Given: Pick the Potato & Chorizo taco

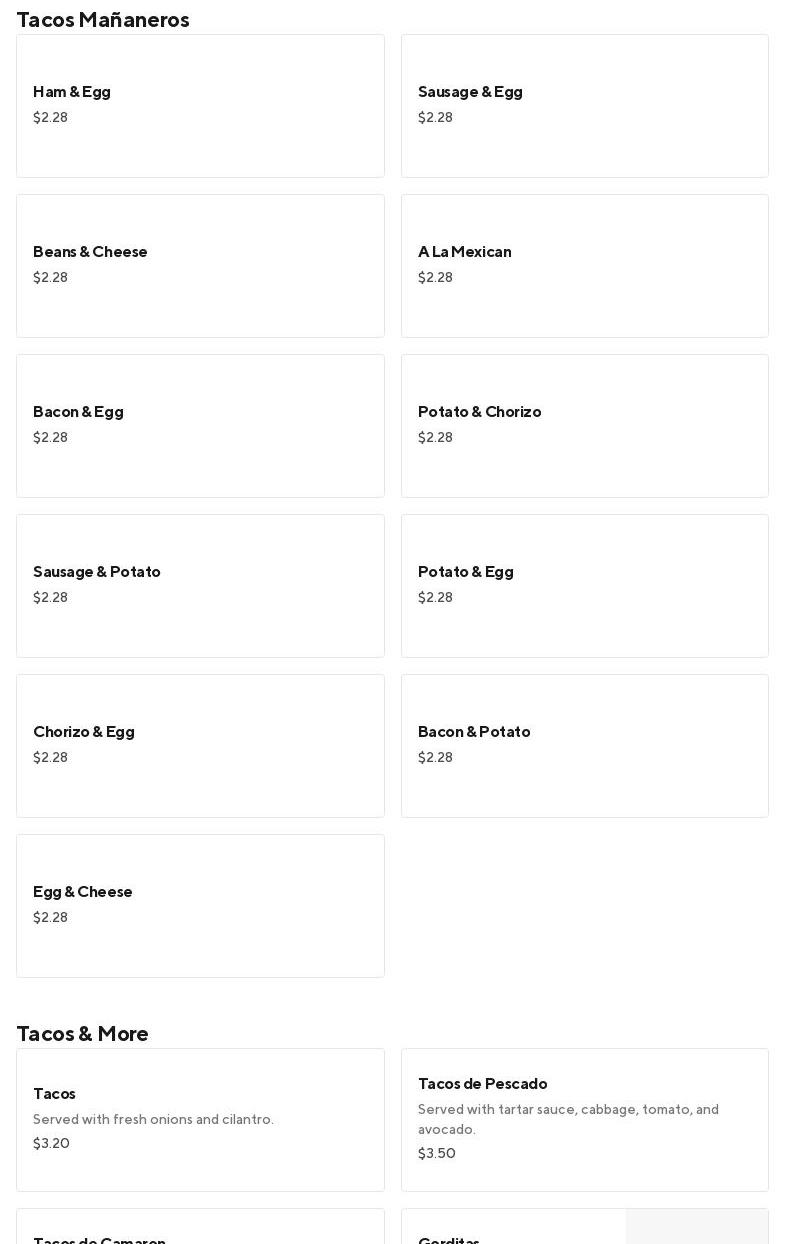Looking at the screenshot, I should (584, 426).
